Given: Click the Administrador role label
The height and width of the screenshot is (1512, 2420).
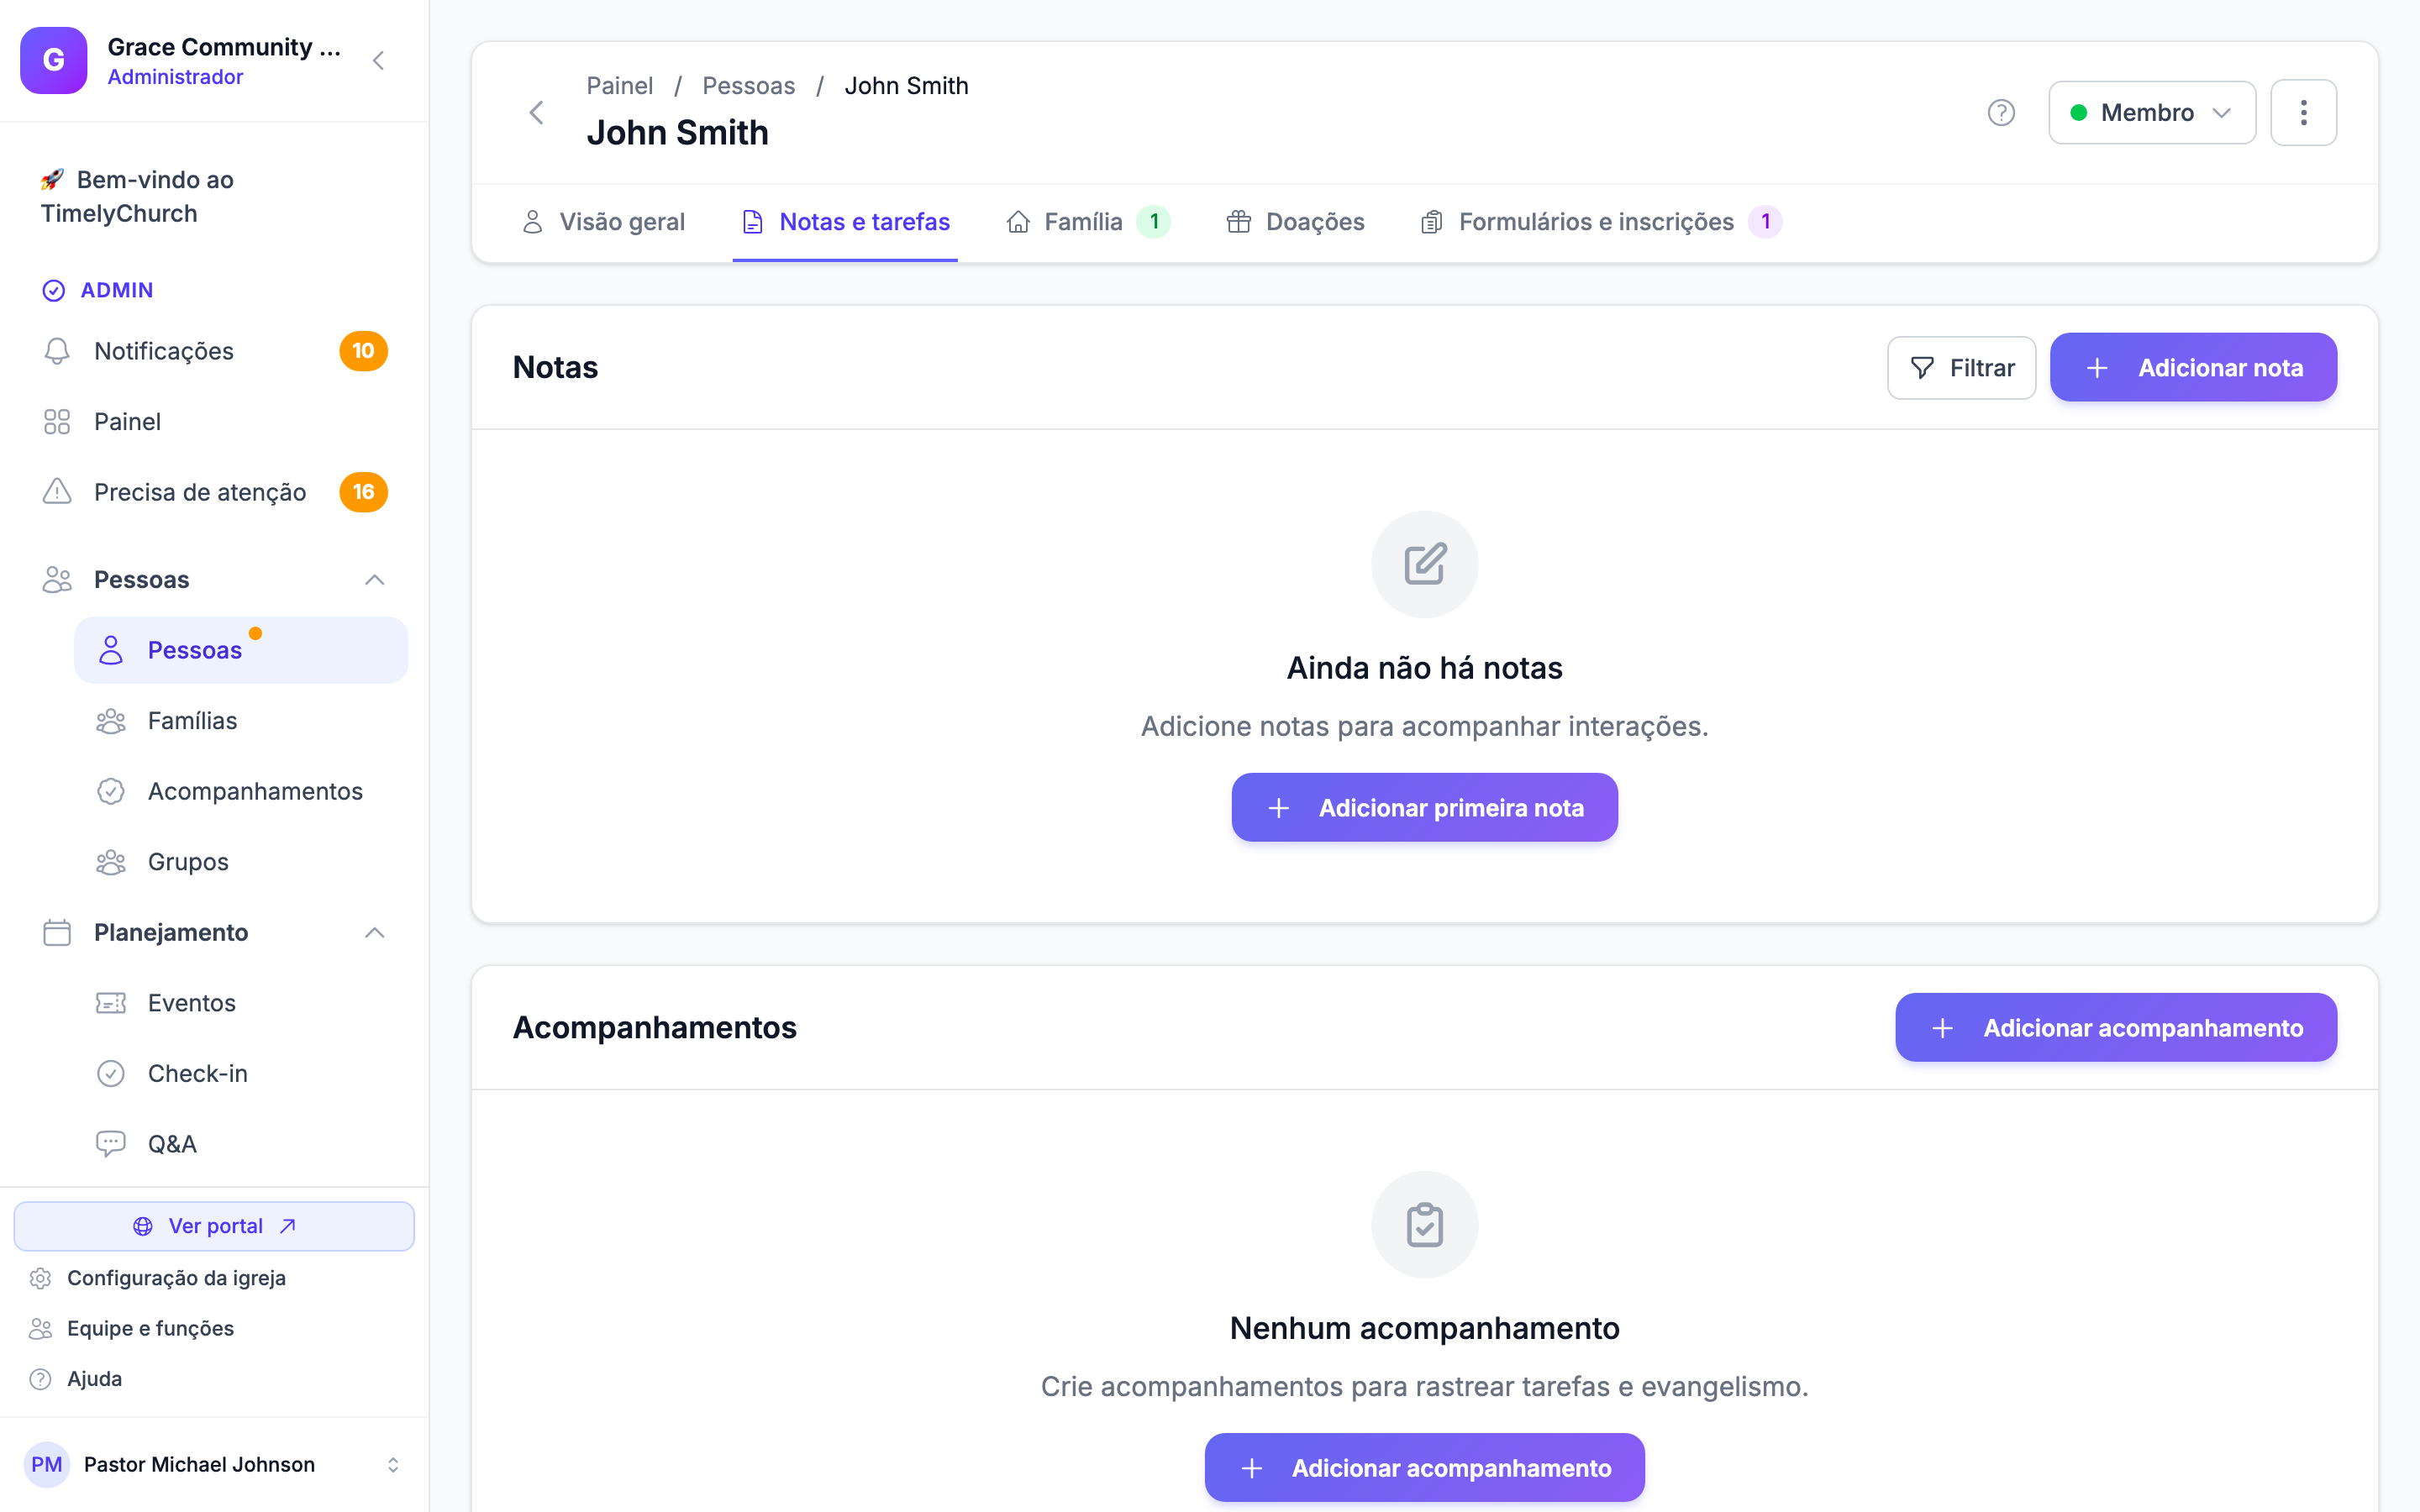Looking at the screenshot, I should tap(175, 77).
